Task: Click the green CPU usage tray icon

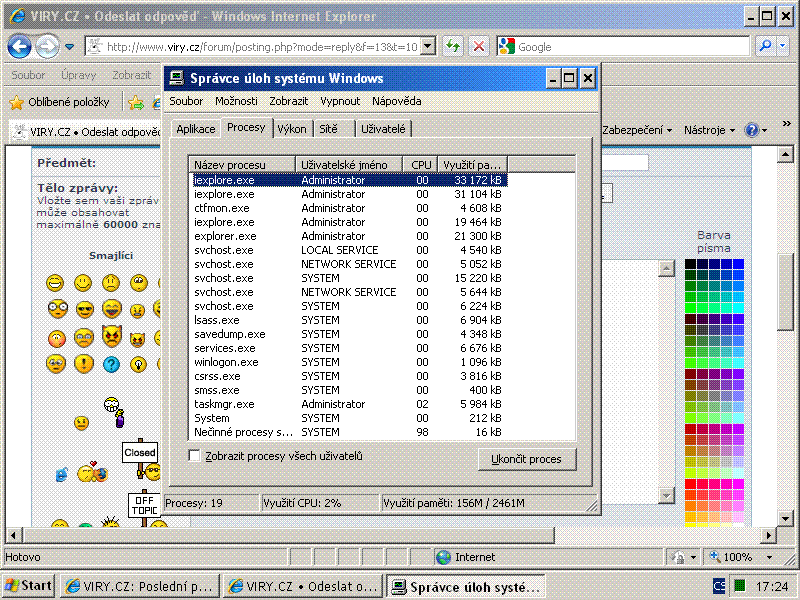Action: (740, 585)
